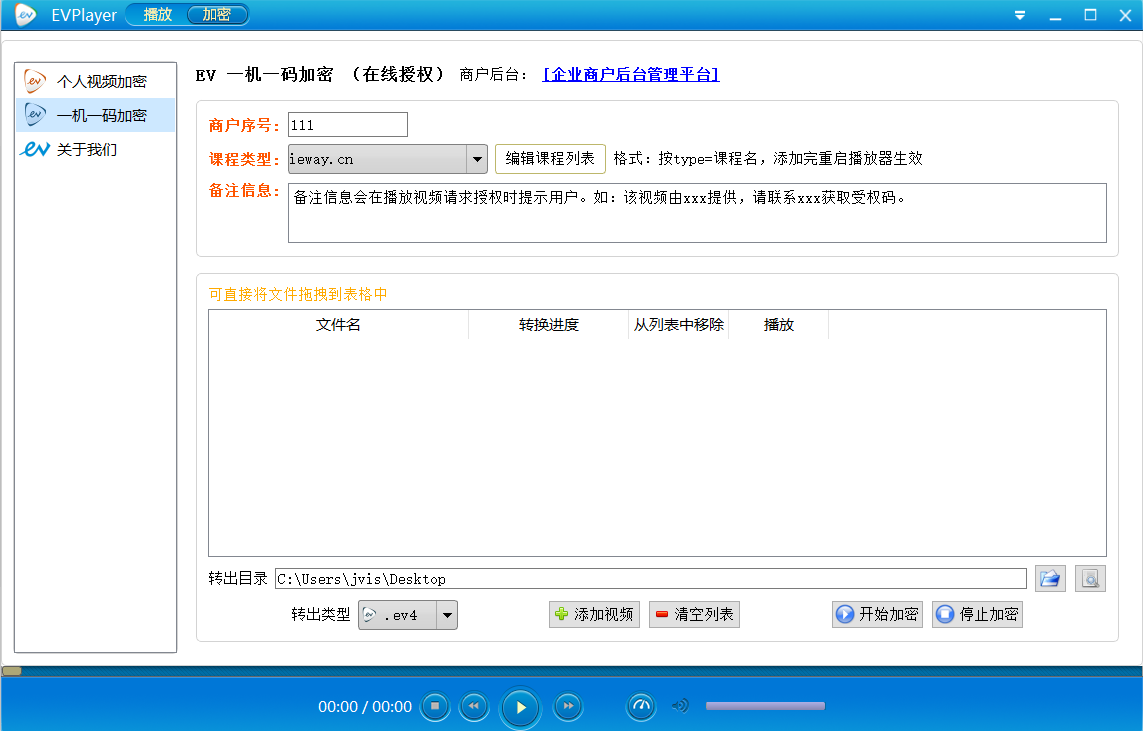Open the playback speed gauge icon
The height and width of the screenshot is (731, 1143).
642,706
